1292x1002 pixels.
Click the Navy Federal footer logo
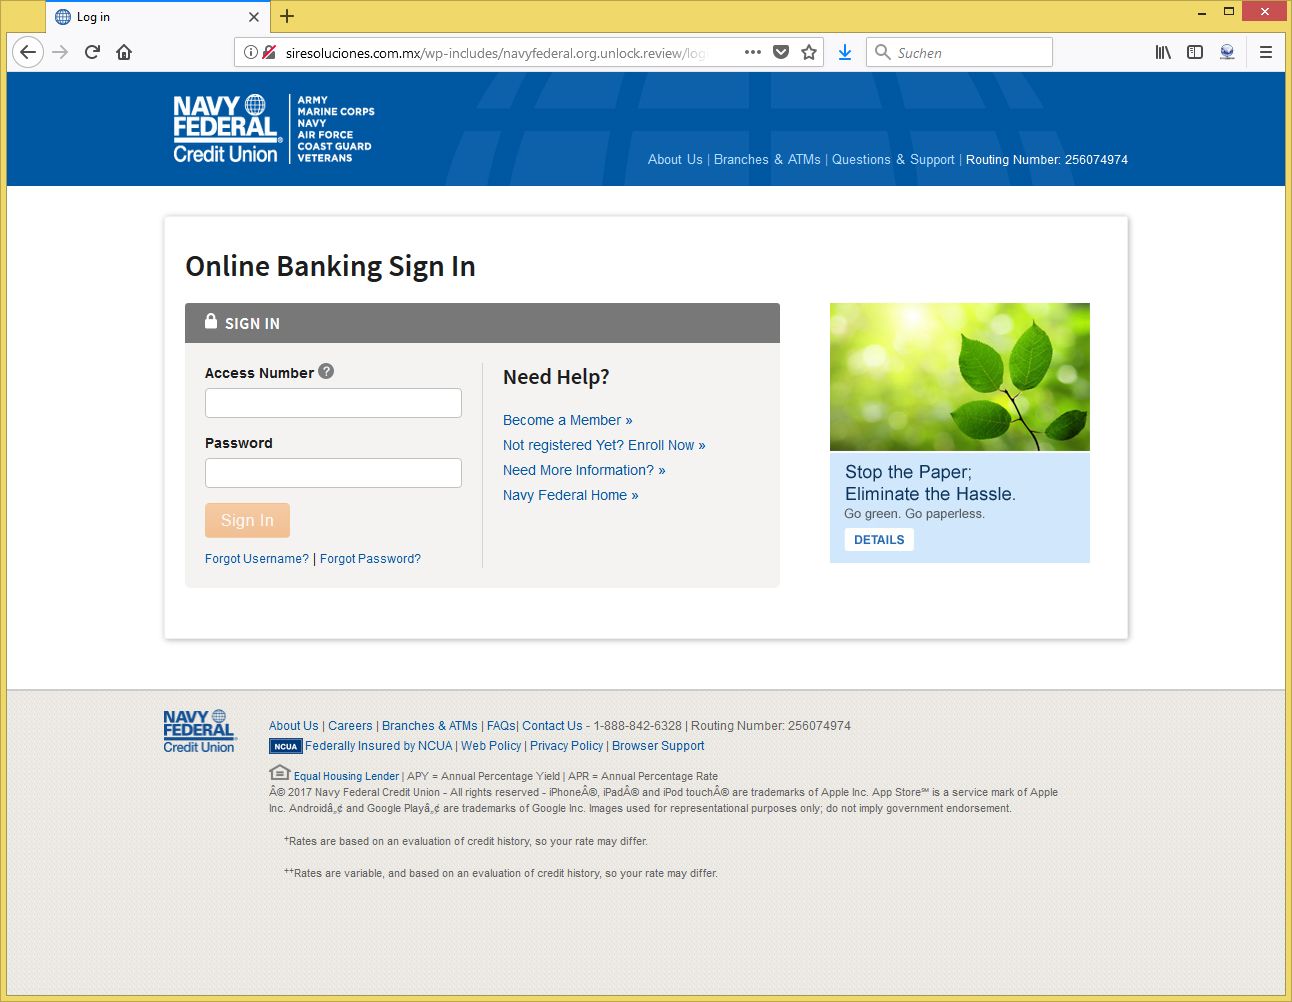[199, 732]
